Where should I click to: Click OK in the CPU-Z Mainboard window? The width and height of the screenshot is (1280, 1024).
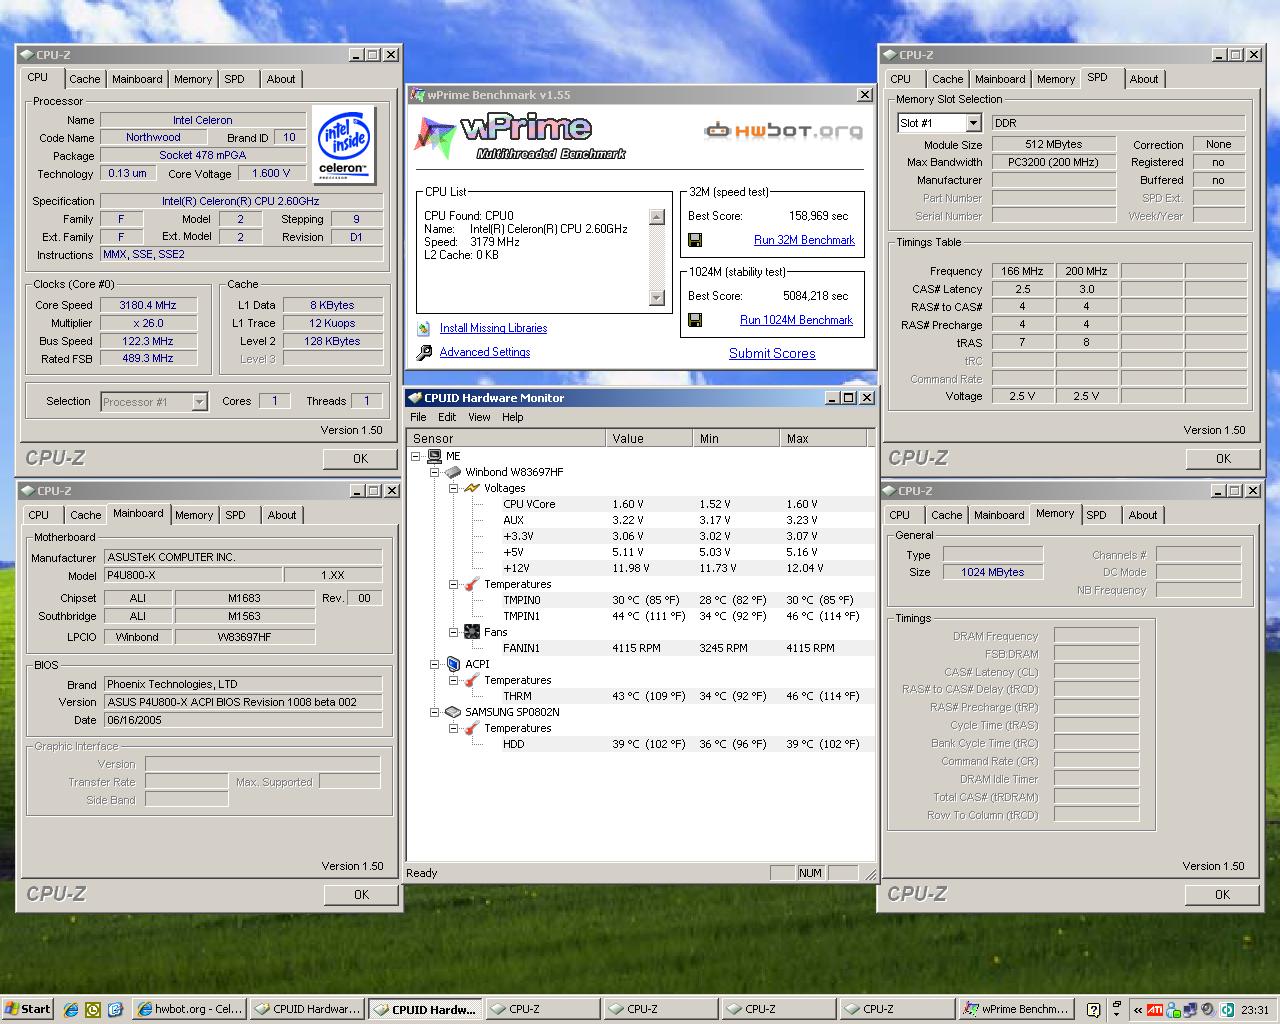click(x=361, y=895)
